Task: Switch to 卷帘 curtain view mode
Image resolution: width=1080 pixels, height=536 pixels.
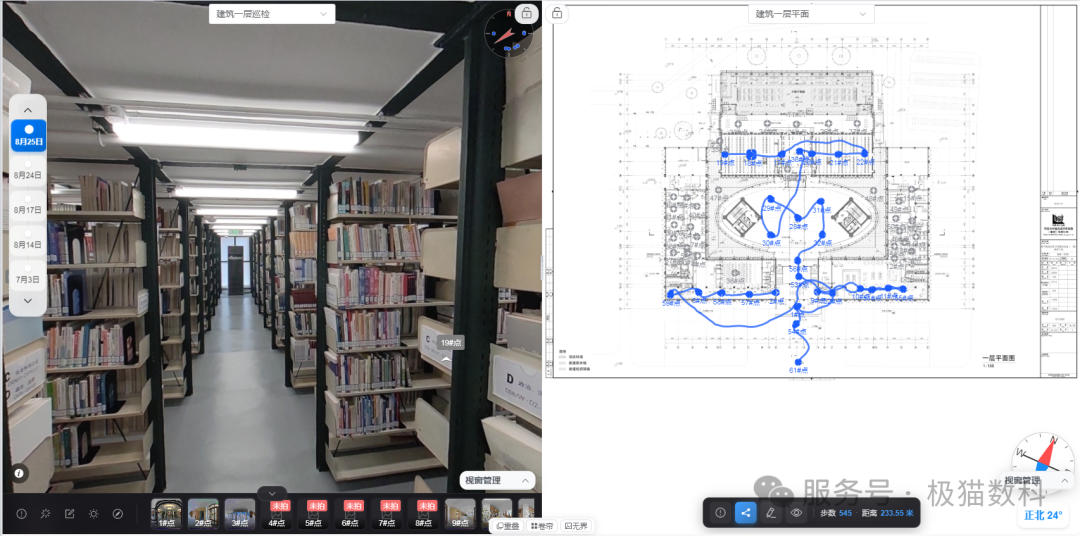Action: click(x=542, y=526)
